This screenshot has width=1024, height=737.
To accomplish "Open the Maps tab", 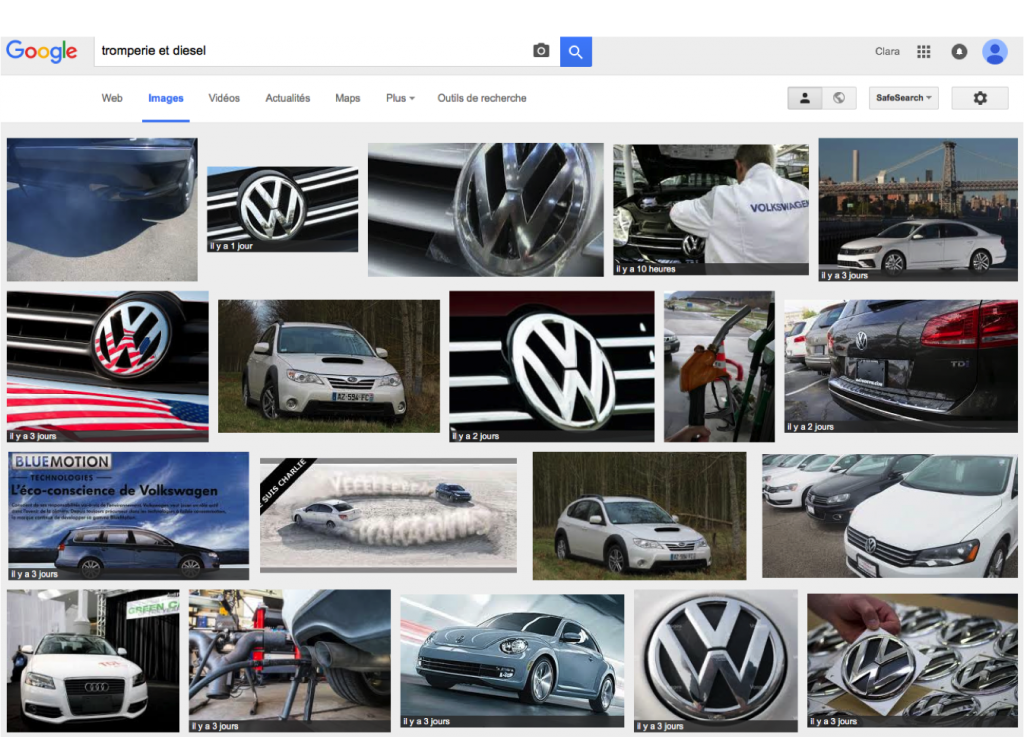I will click(x=347, y=98).
